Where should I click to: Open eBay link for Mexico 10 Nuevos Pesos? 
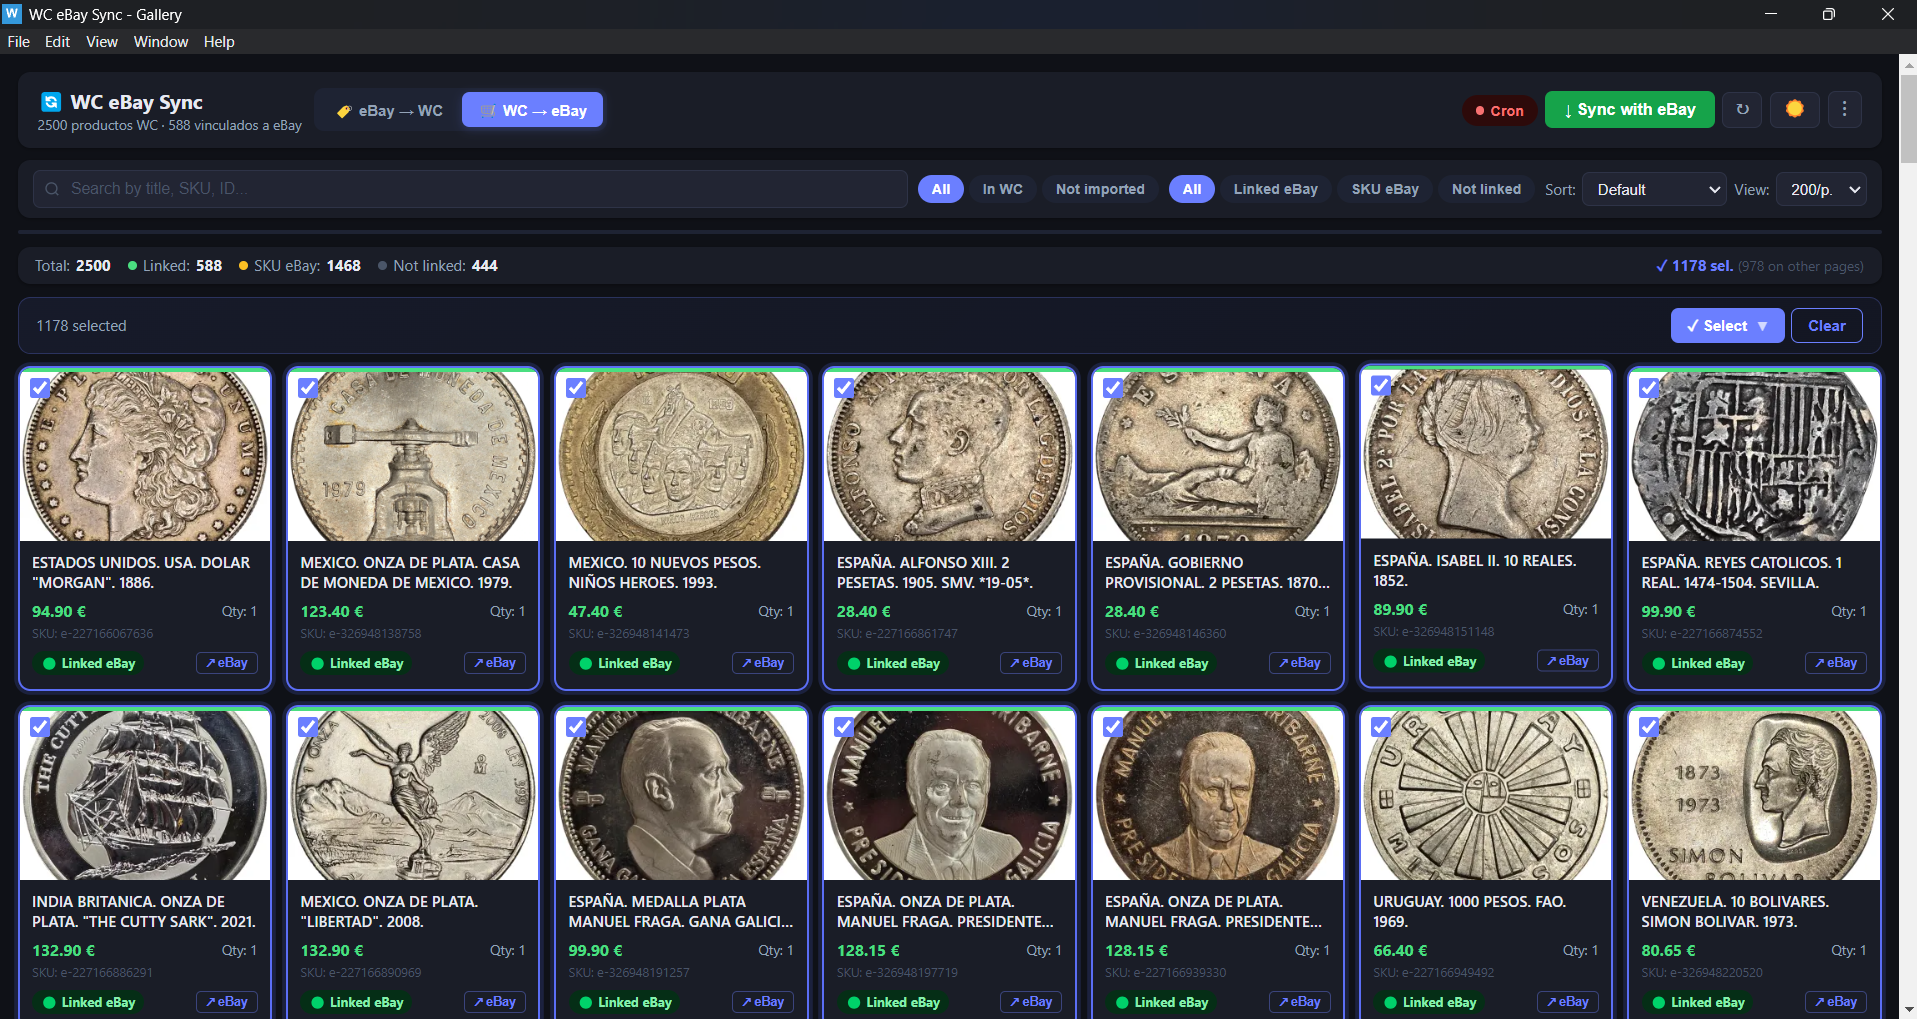(x=763, y=663)
